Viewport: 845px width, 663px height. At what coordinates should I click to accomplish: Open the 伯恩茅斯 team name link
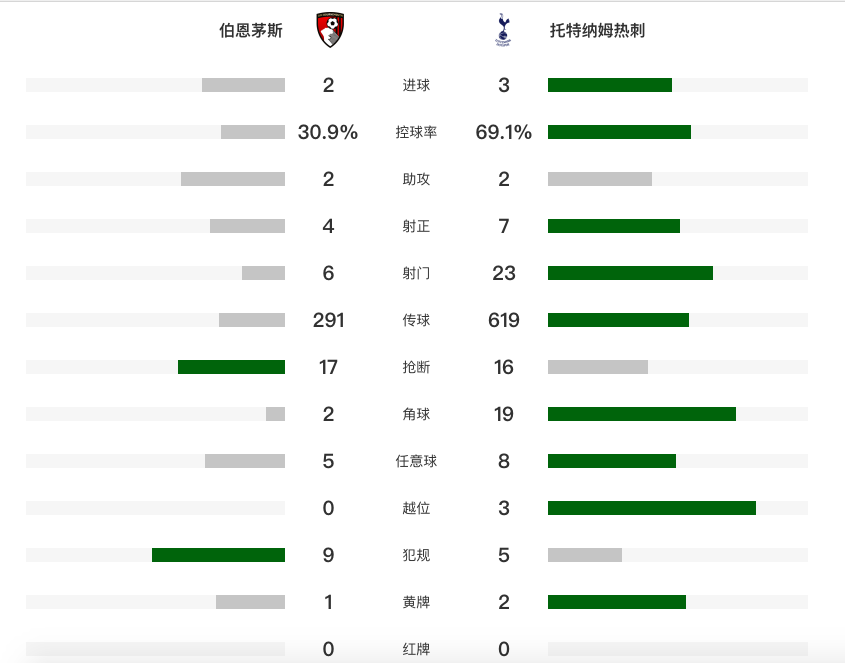click(x=251, y=31)
